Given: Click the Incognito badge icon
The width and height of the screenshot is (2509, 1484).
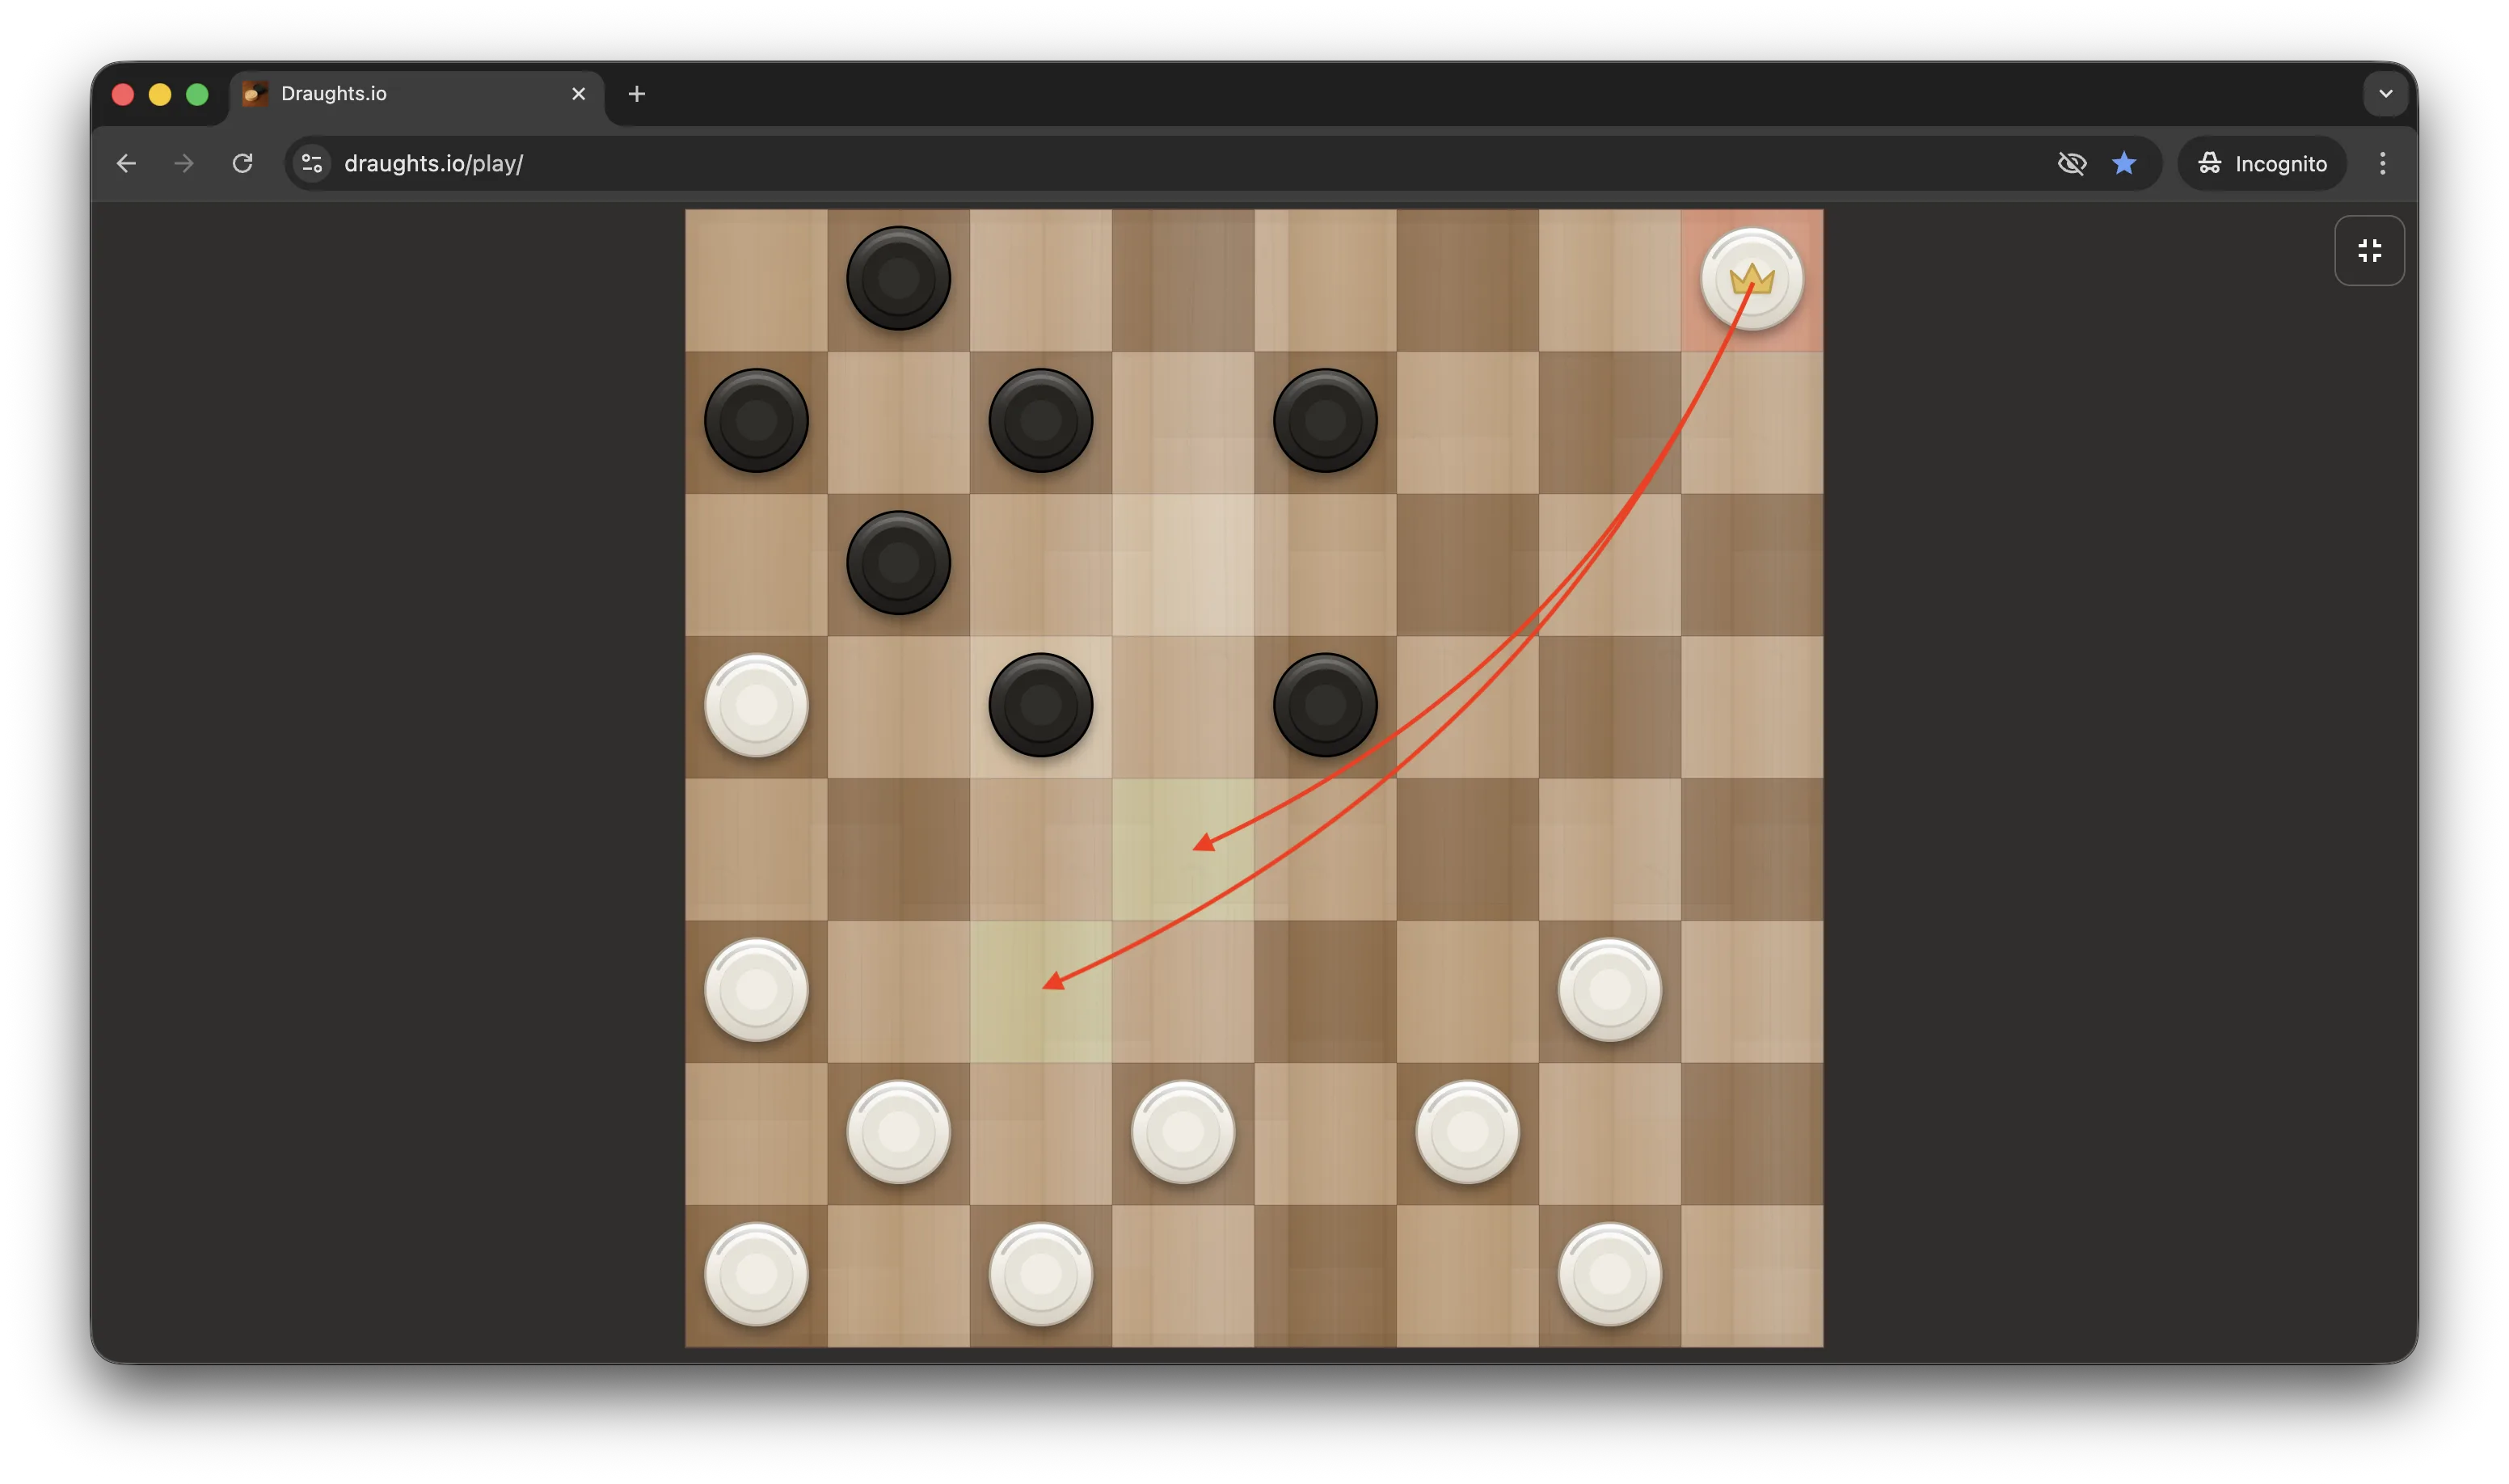Looking at the screenshot, I should [2209, 163].
